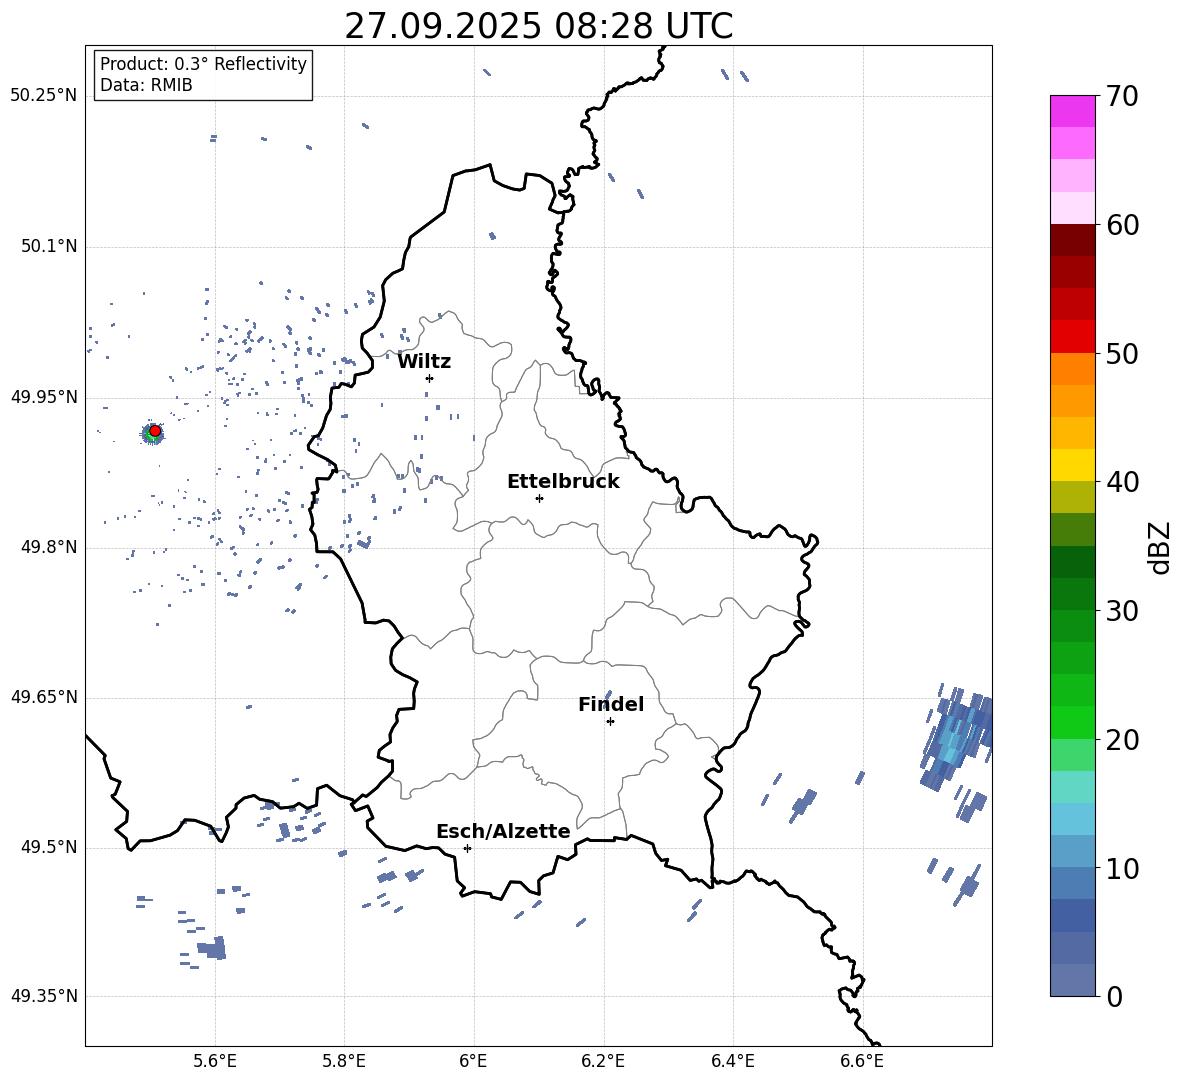This screenshot has width=1184, height=1081.
Task: Click the Product: 0.3° Reflectivity text
Action: click(x=203, y=63)
